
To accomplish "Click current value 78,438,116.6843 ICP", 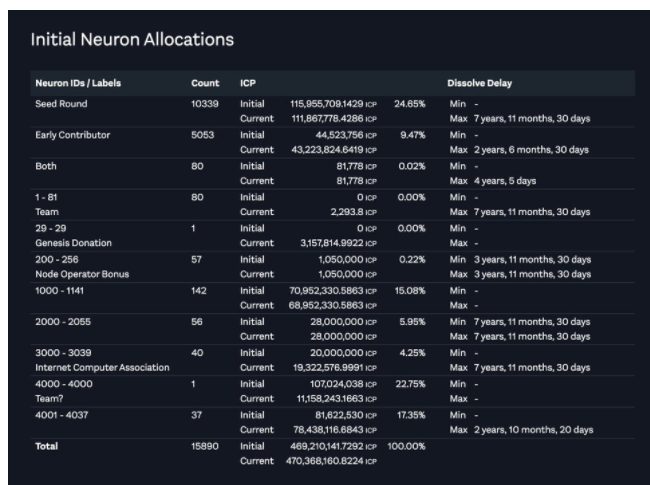I will coord(335,429).
